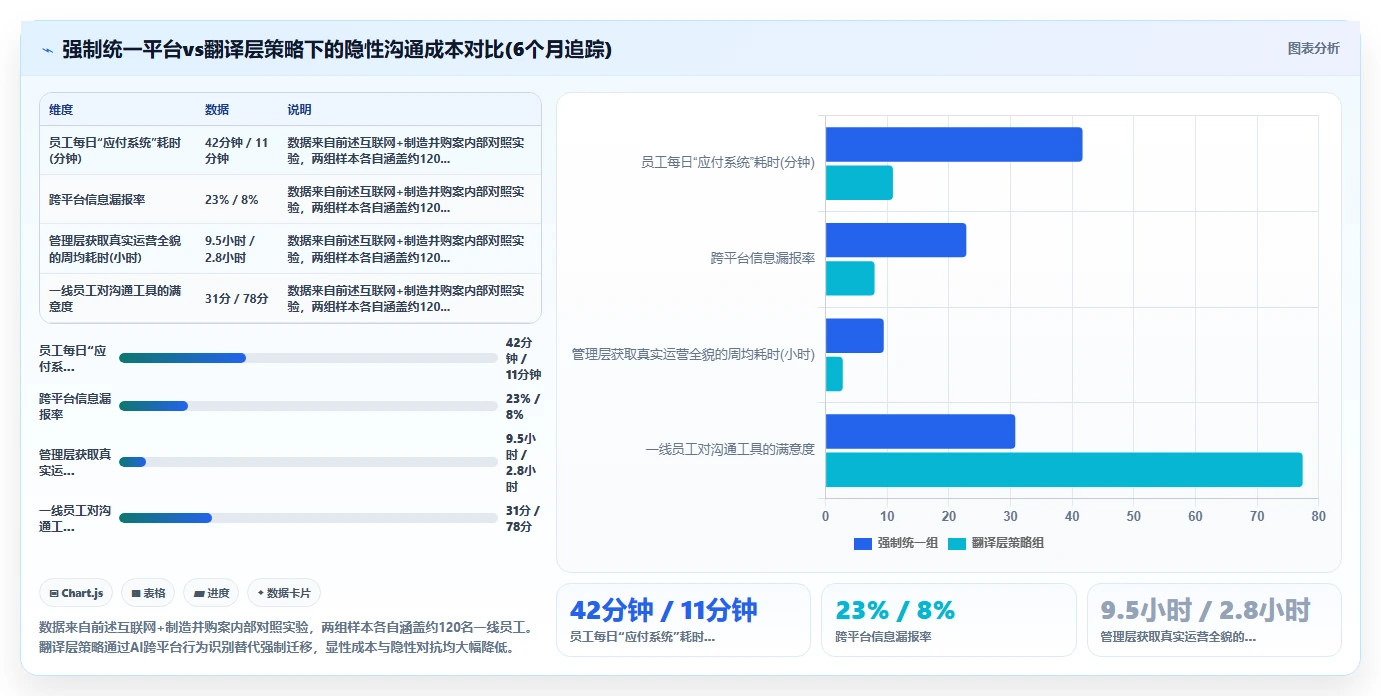
Task: Open the 图表分析 label in header
Action: 1313,49
